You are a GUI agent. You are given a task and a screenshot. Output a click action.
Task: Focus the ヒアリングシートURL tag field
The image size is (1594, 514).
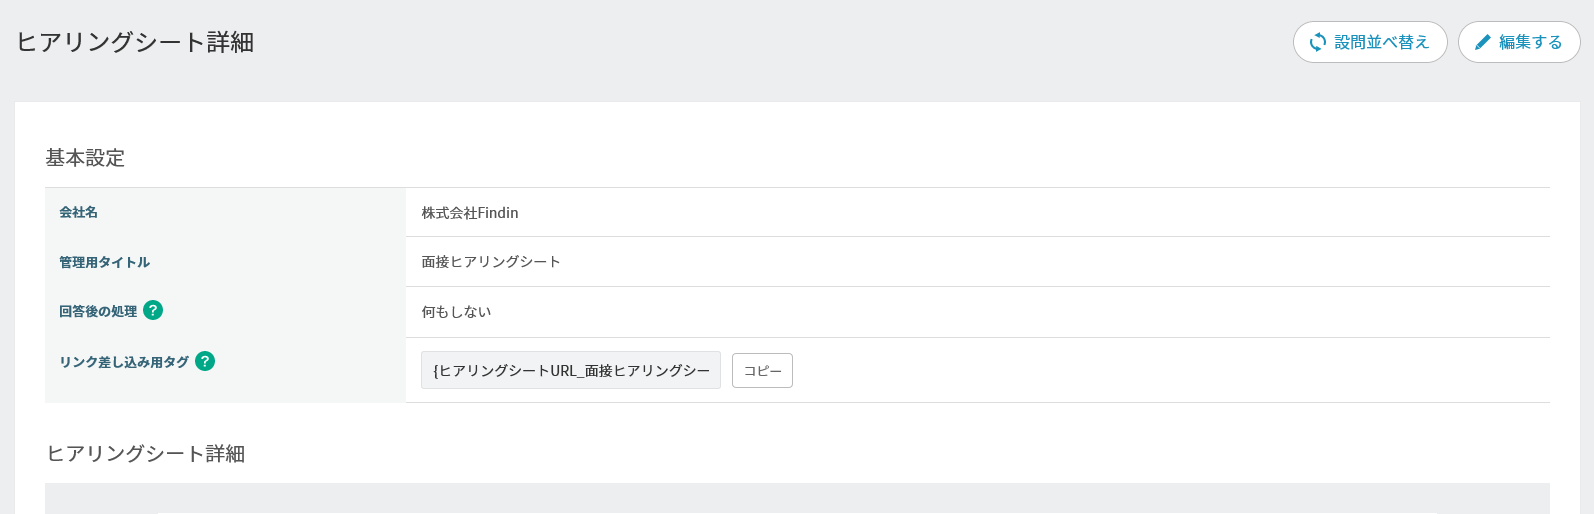pos(570,370)
